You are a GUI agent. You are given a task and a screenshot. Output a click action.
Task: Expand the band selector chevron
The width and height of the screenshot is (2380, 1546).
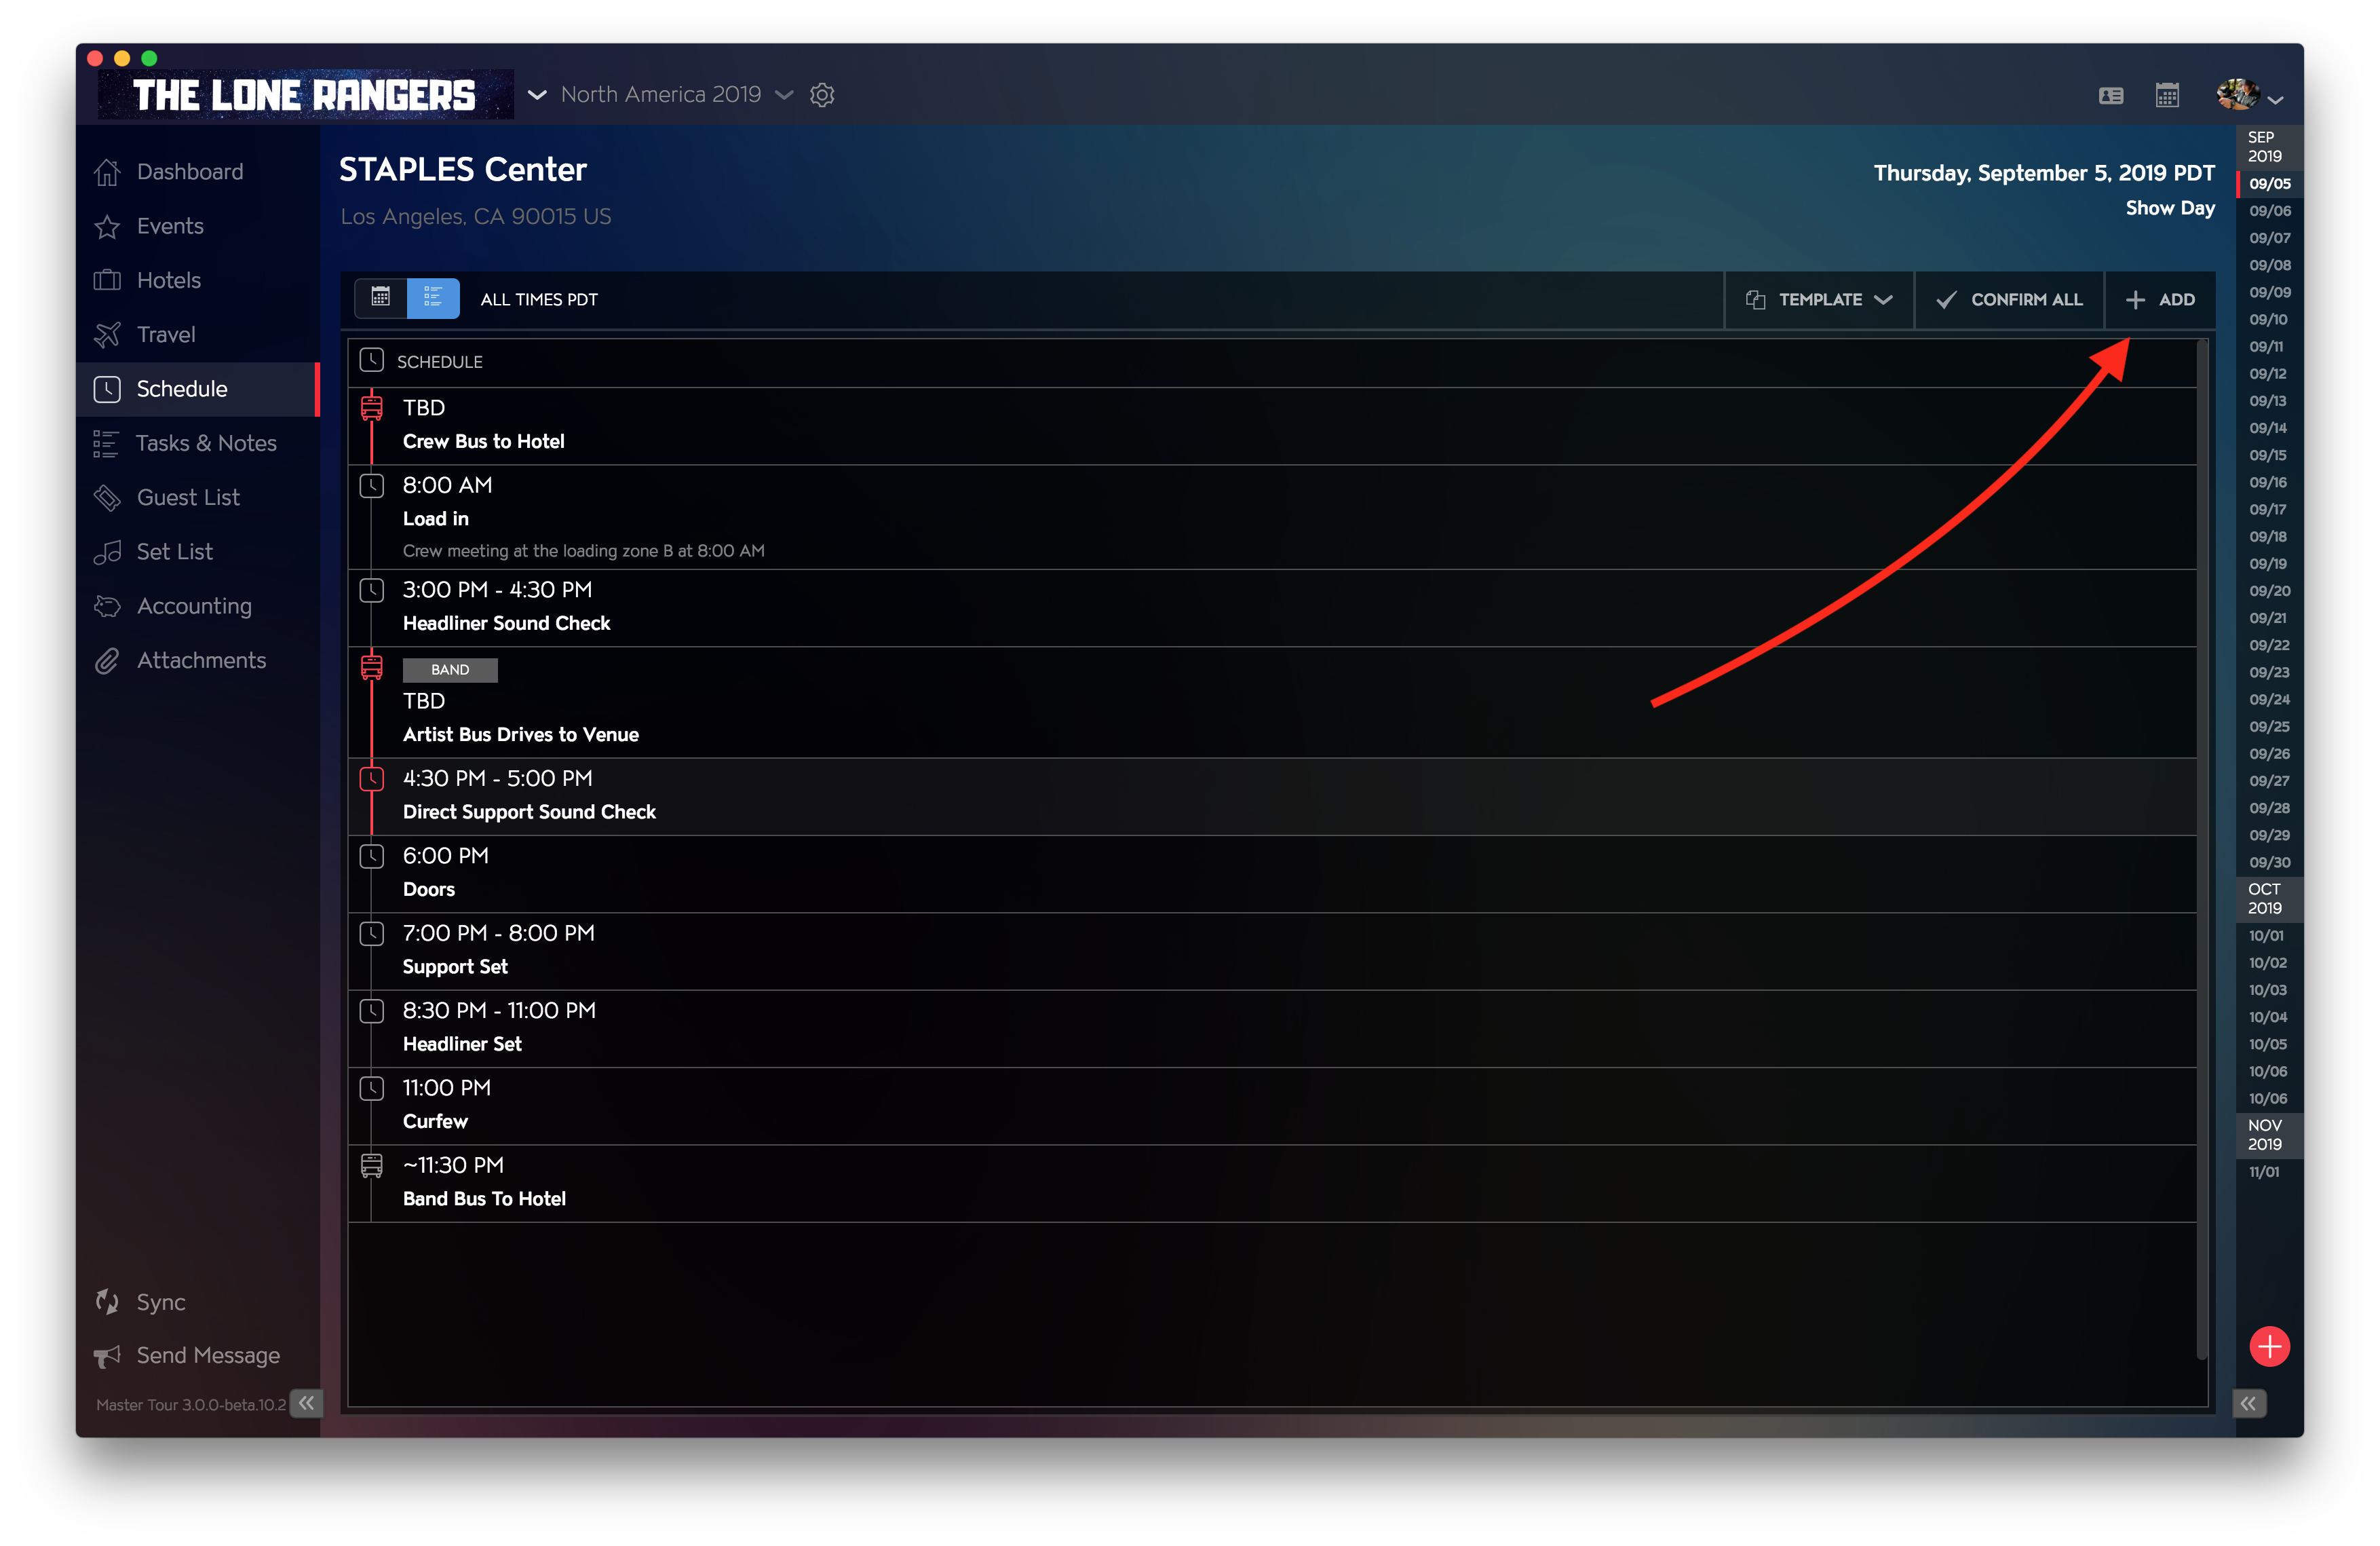pyautogui.click(x=537, y=95)
